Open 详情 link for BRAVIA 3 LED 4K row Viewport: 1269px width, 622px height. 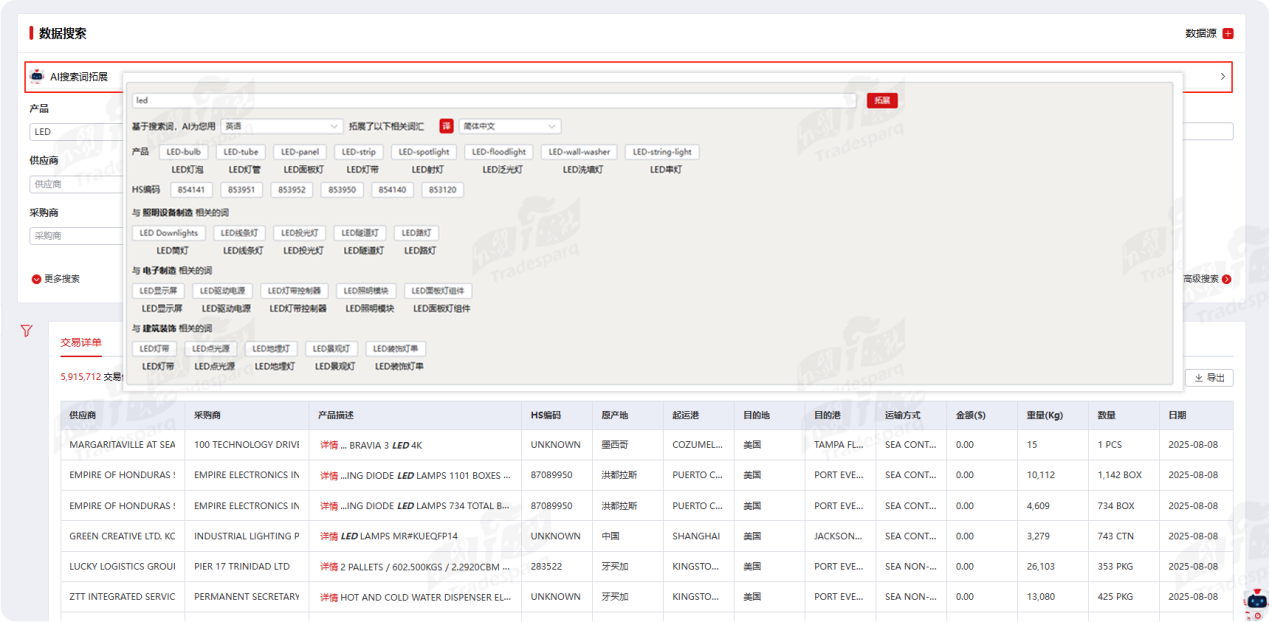[x=328, y=445]
